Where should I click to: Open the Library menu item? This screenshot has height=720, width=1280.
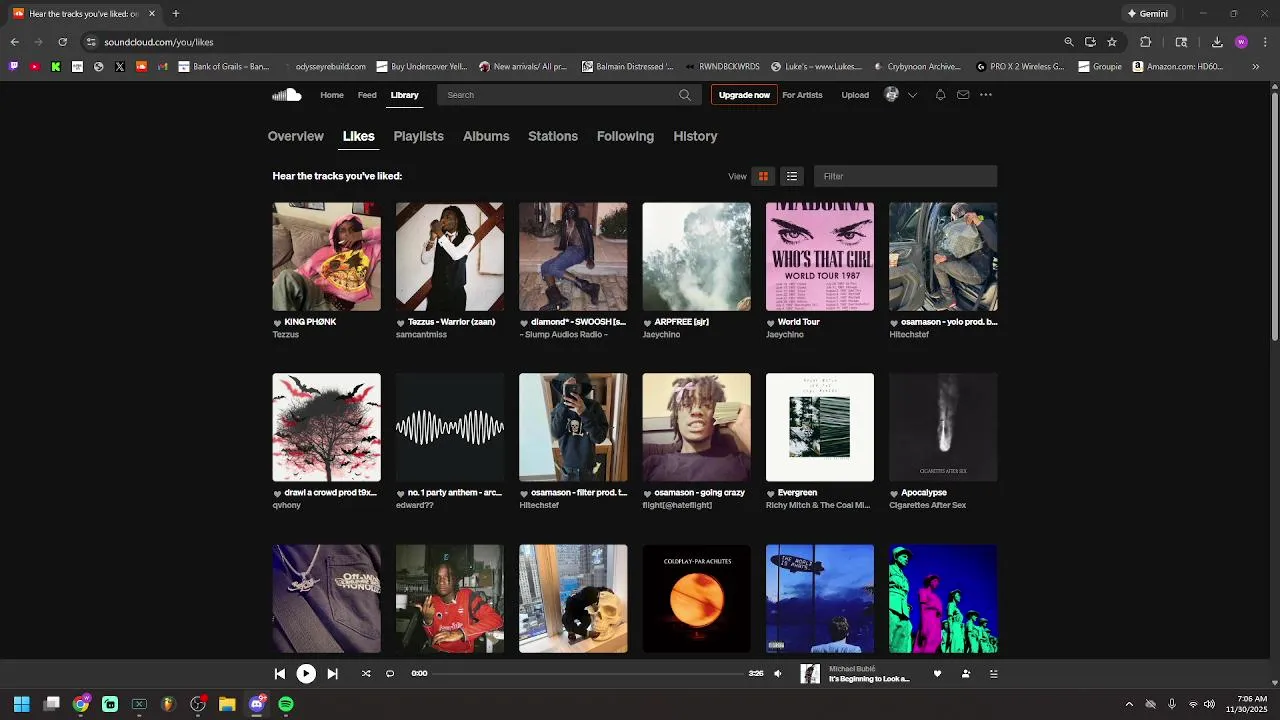tap(404, 95)
